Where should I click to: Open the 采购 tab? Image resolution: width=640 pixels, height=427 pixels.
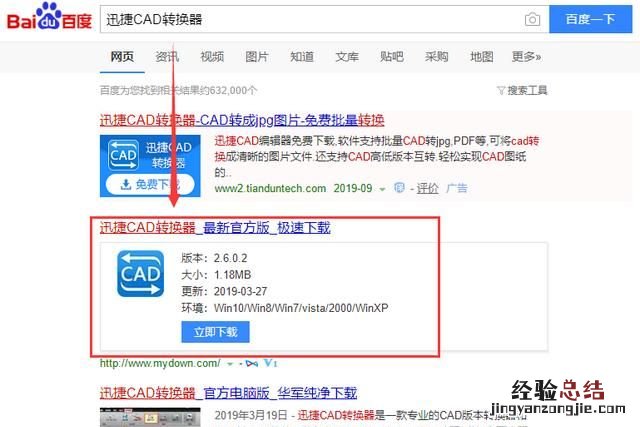pyautogui.click(x=437, y=56)
